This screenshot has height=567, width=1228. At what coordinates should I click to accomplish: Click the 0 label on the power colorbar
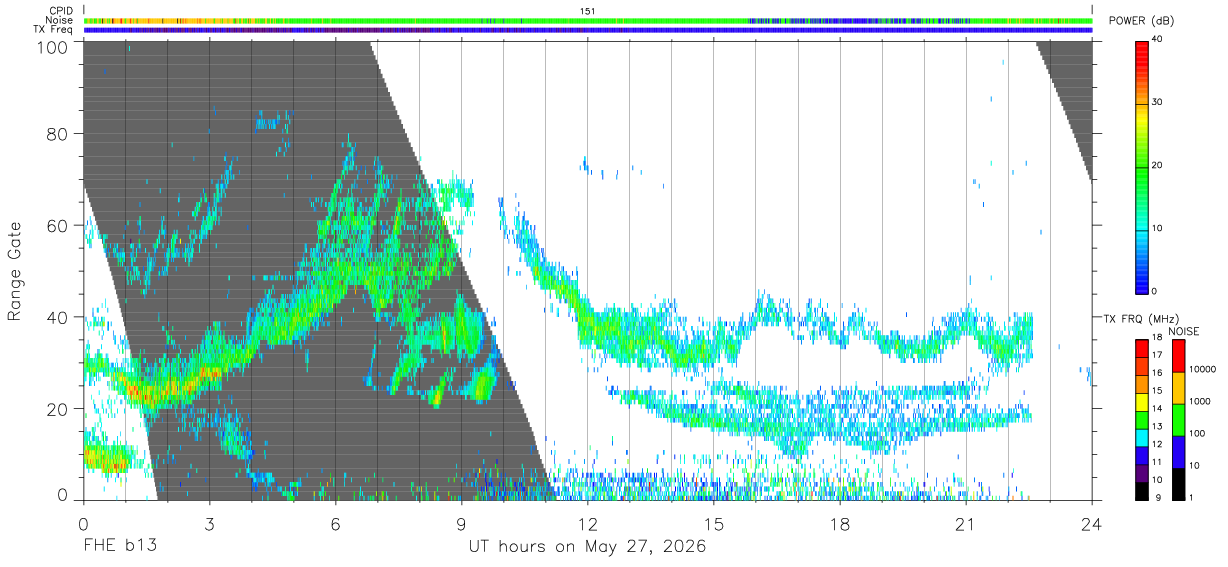[x=1154, y=291]
